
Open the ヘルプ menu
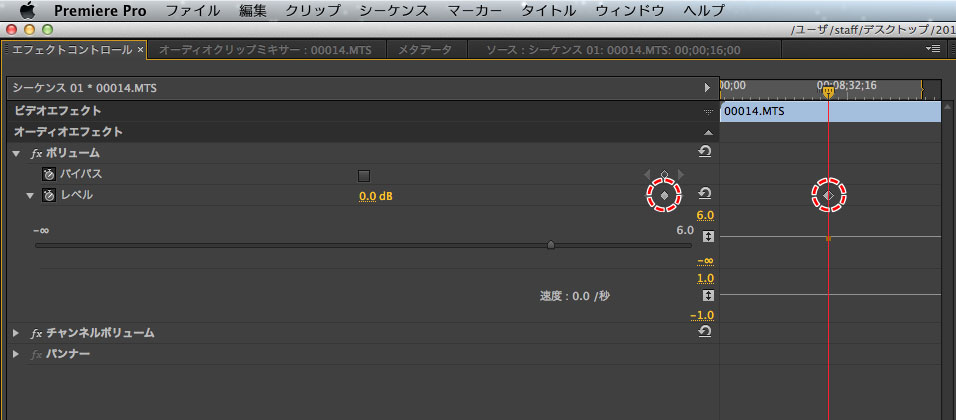704,10
